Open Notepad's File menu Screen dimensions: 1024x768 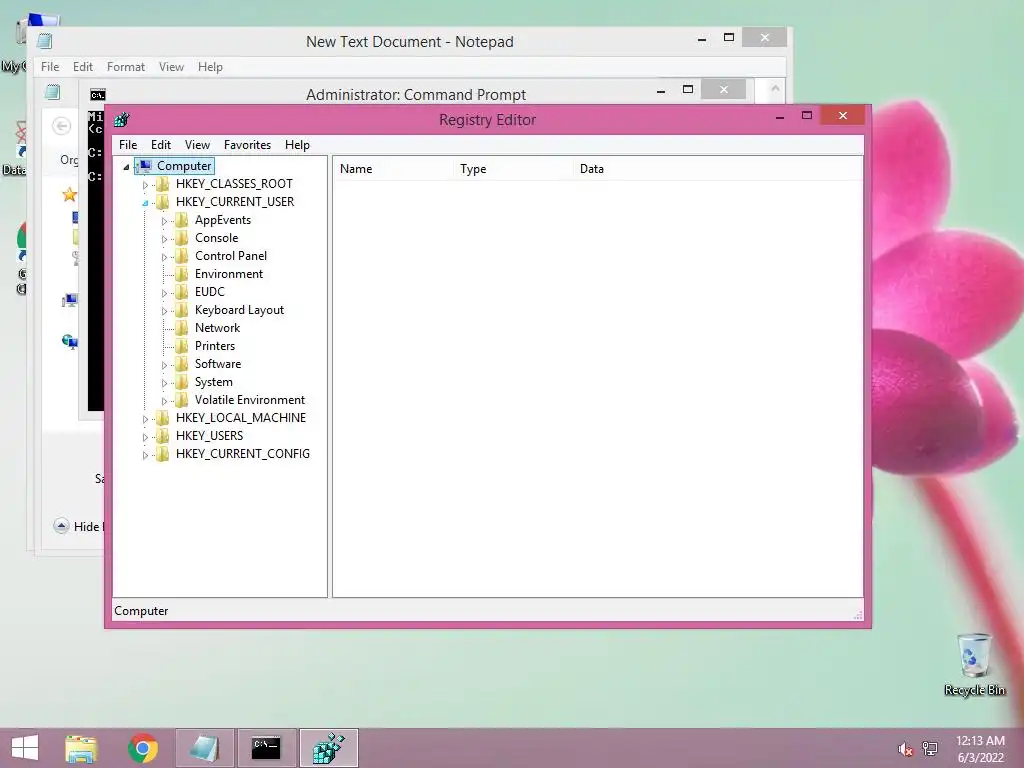click(x=50, y=67)
